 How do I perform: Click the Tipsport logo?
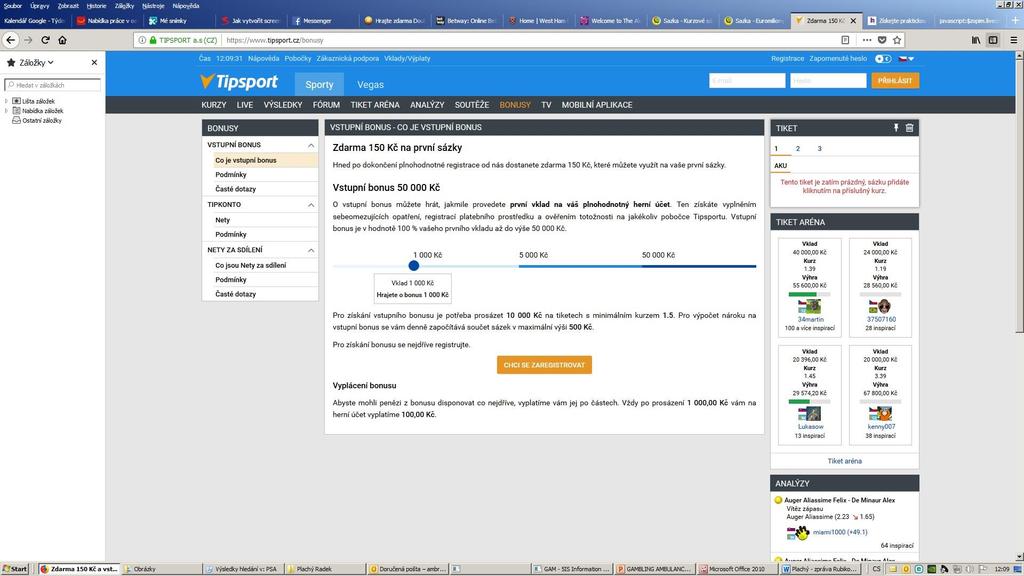click(x=239, y=82)
